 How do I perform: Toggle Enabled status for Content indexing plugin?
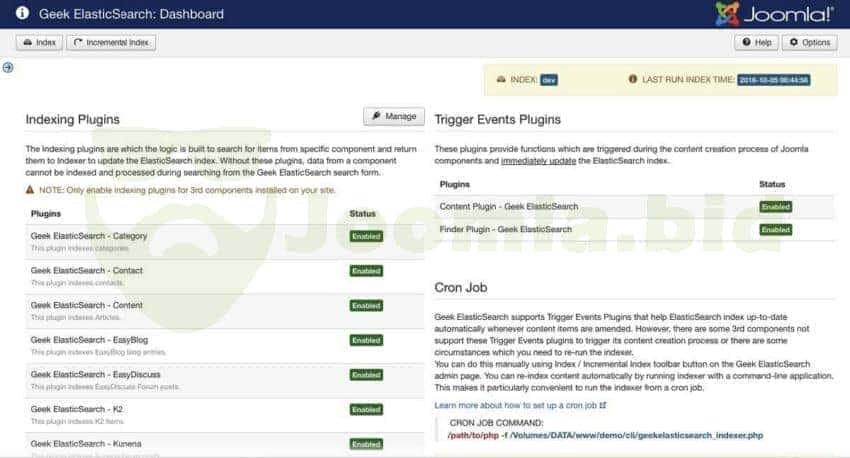pyautogui.click(x=366, y=306)
